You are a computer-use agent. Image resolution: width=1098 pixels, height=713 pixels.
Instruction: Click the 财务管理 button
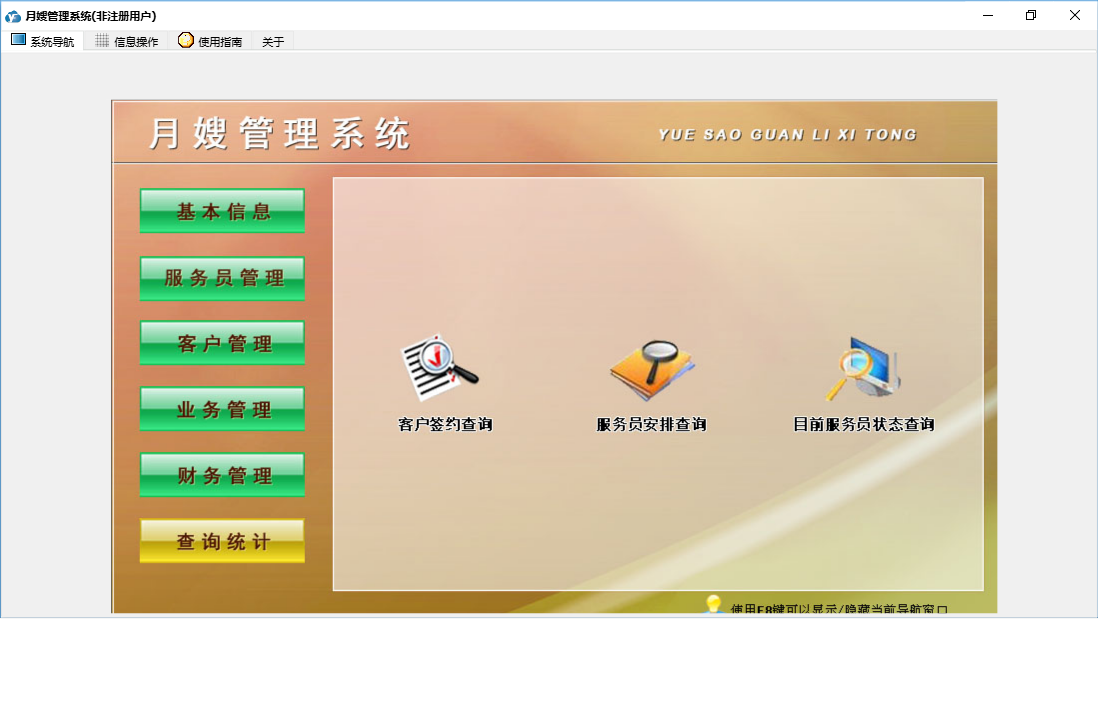223,475
